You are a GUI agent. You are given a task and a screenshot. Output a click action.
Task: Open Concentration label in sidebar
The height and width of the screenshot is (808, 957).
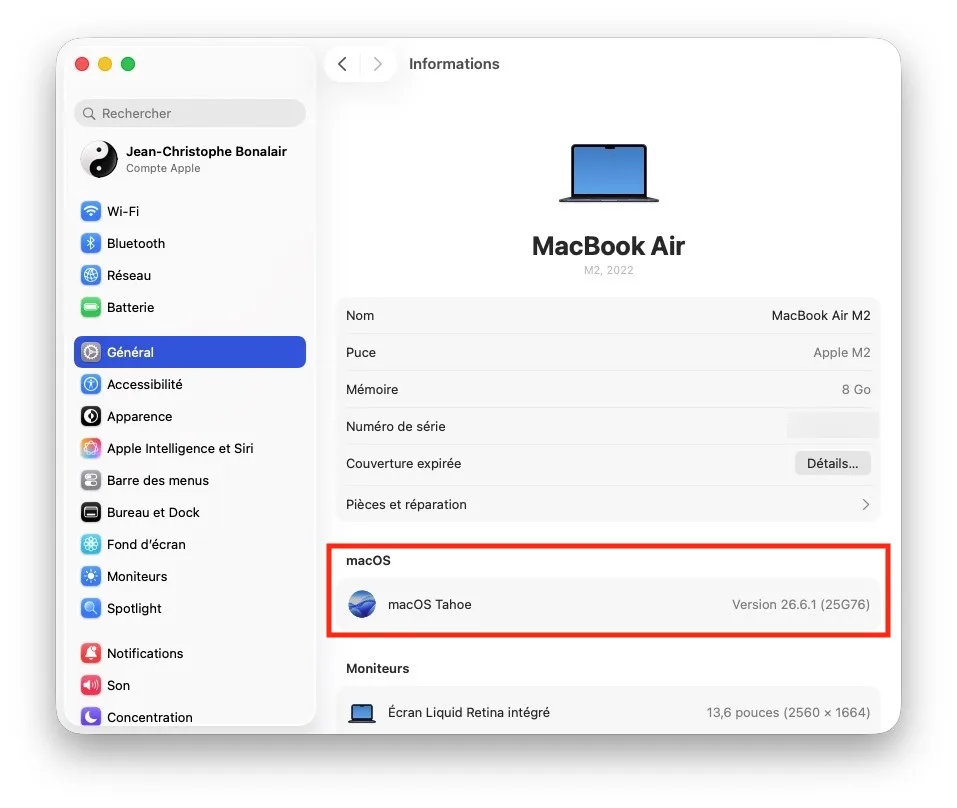coord(150,718)
